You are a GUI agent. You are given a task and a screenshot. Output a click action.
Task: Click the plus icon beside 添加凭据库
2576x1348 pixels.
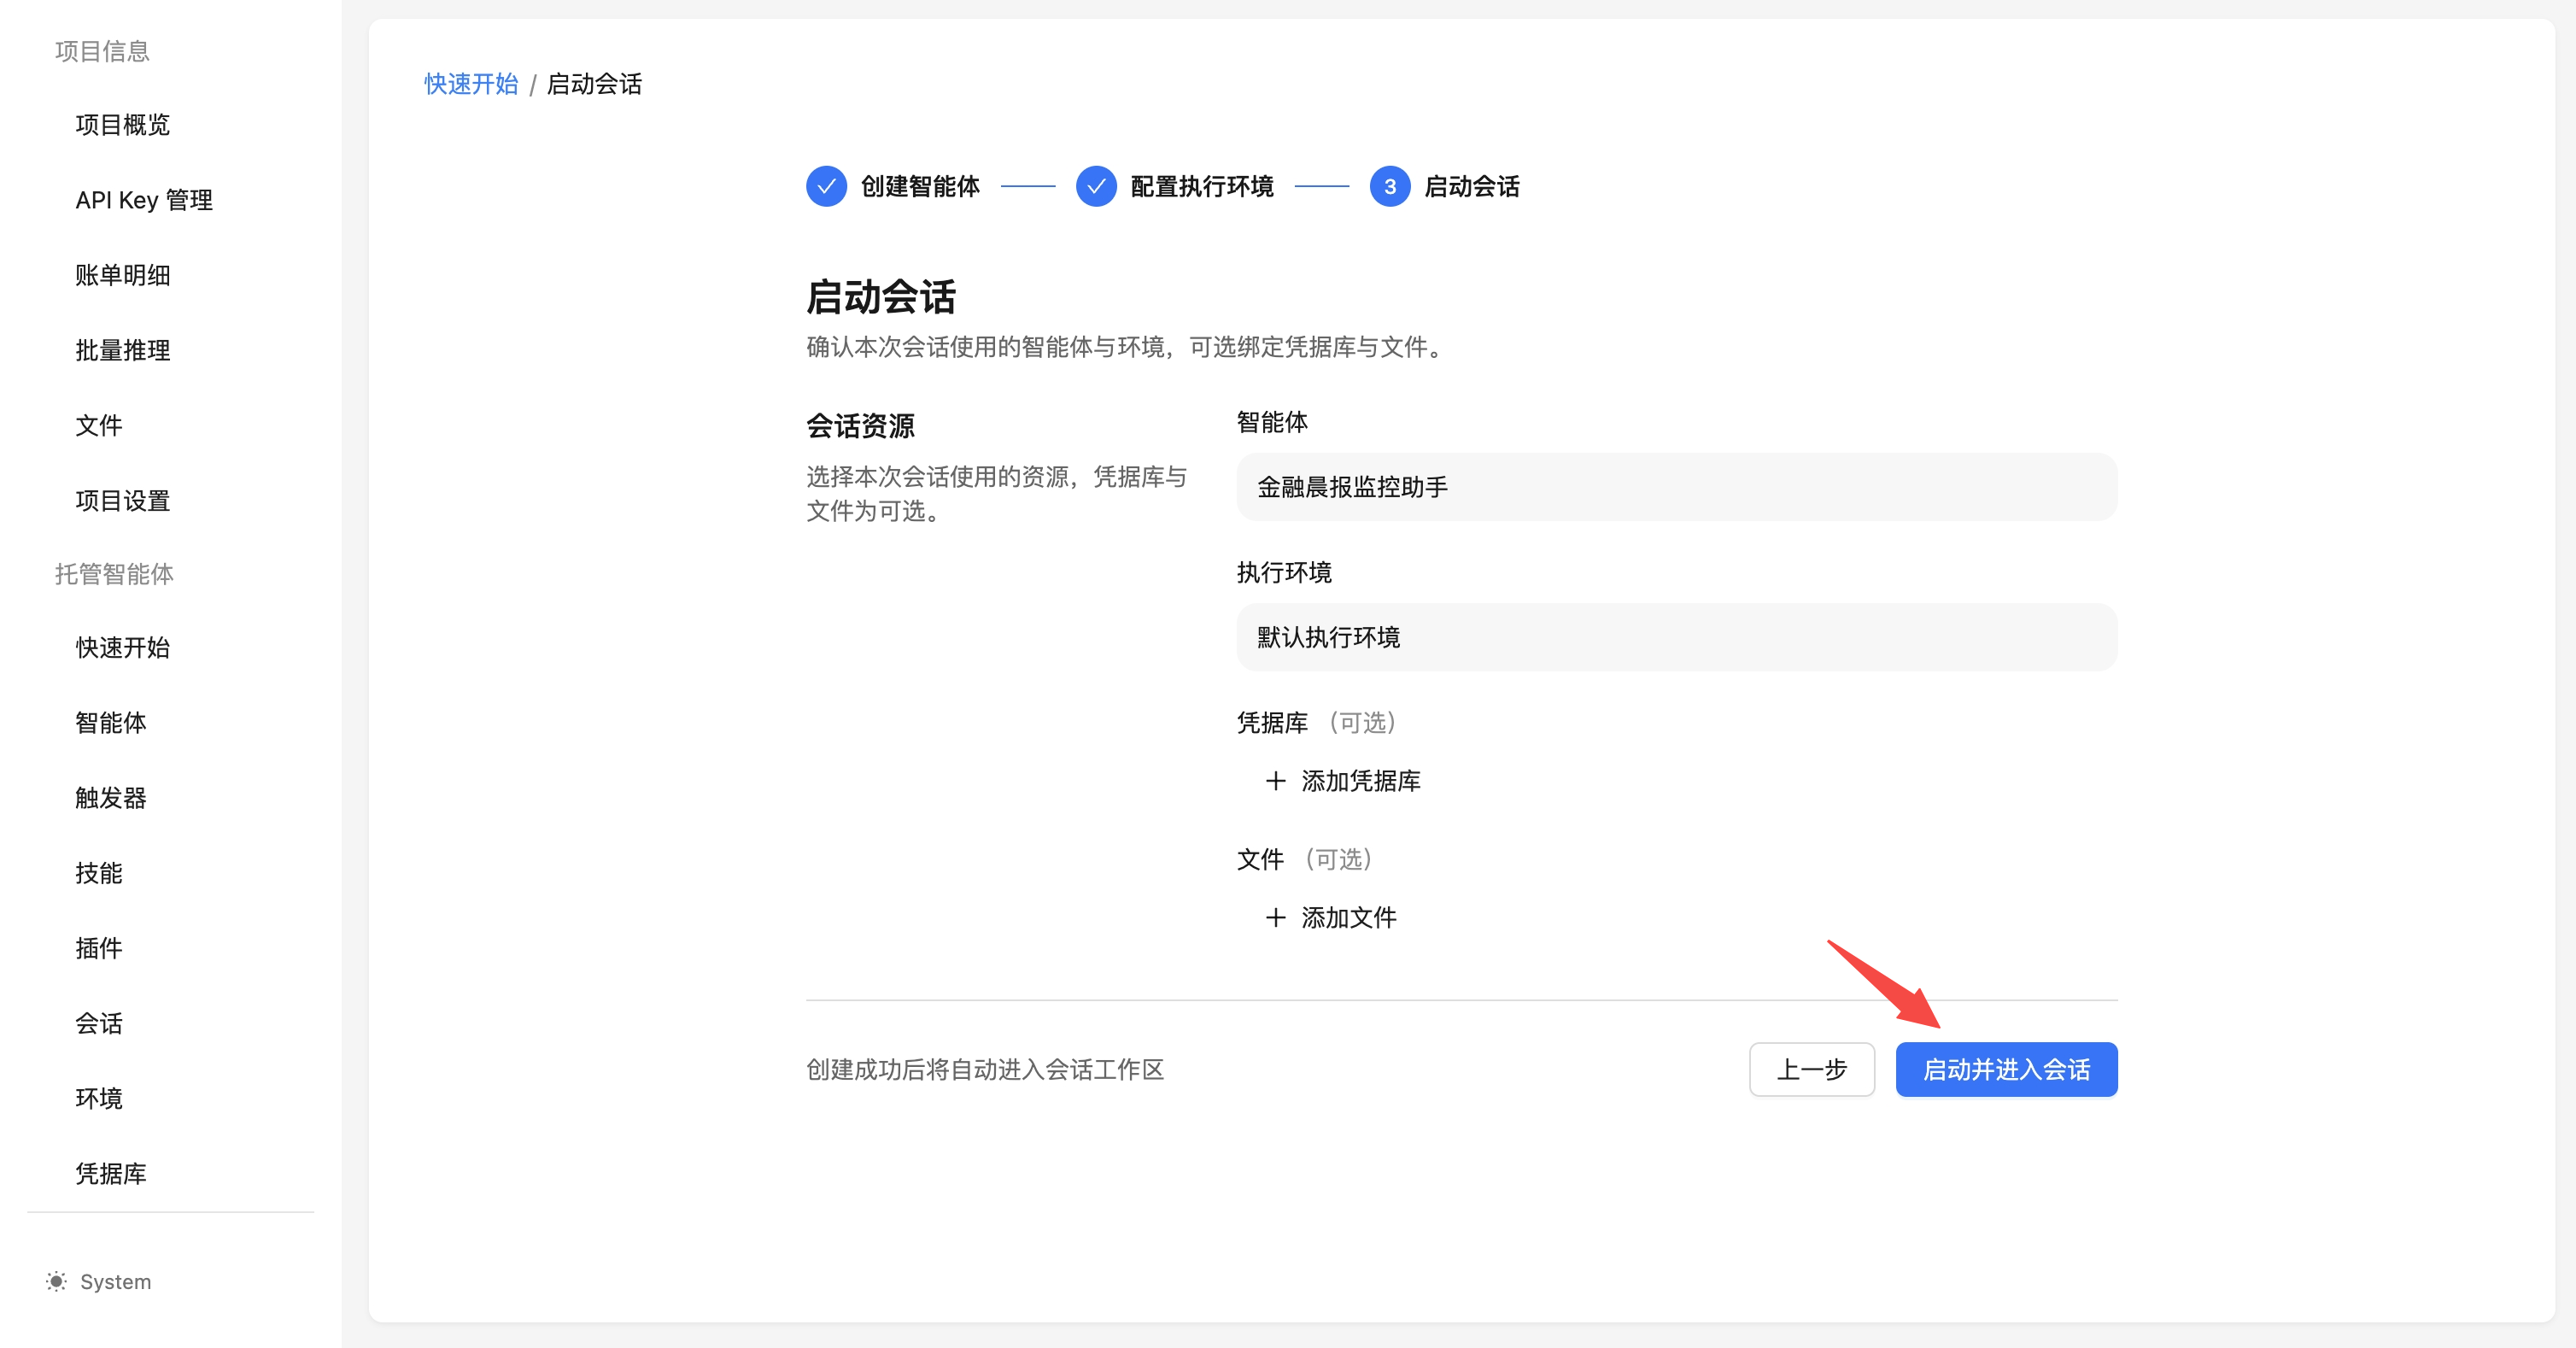pyautogui.click(x=1275, y=781)
